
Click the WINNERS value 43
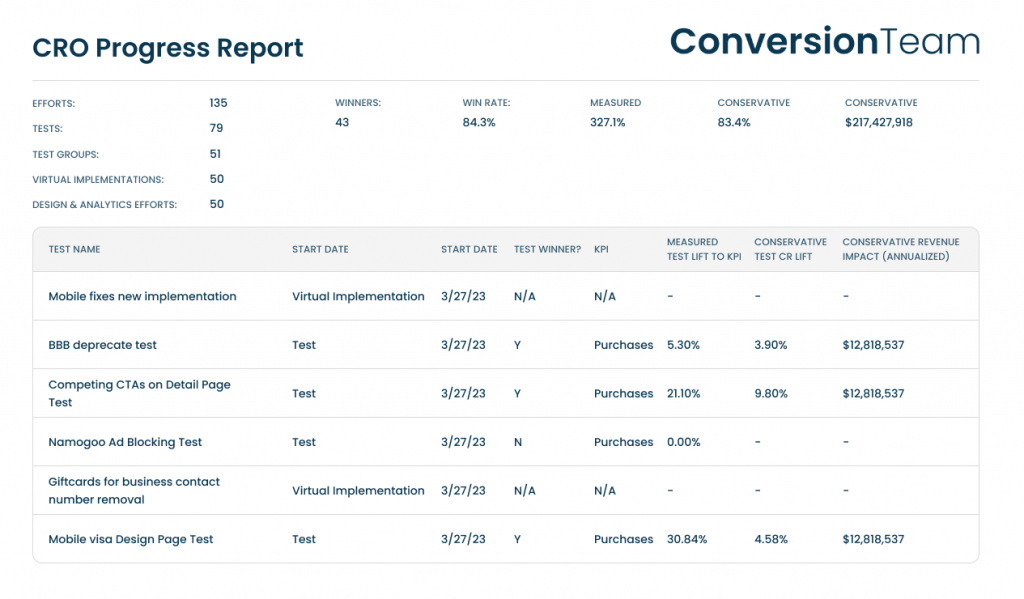(x=342, y=122)
